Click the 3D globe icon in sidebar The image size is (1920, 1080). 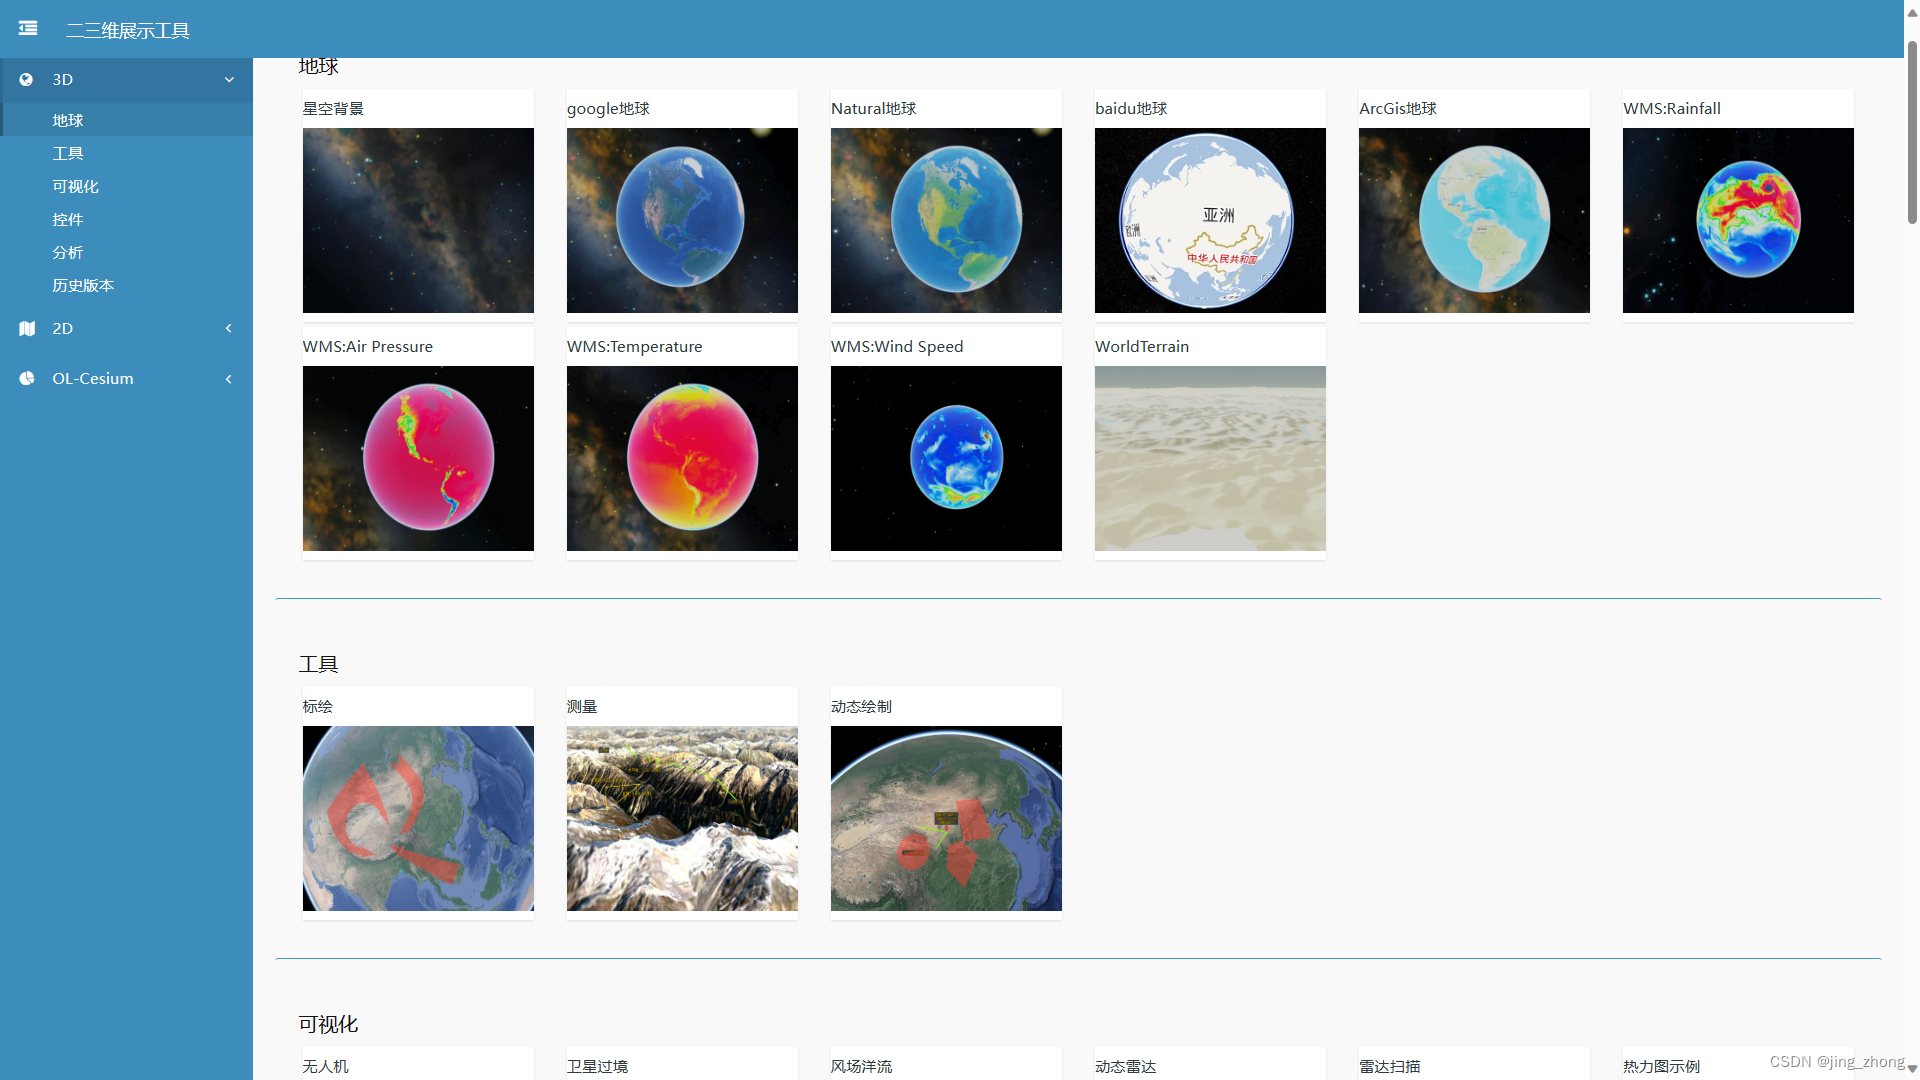pos(27,80)
